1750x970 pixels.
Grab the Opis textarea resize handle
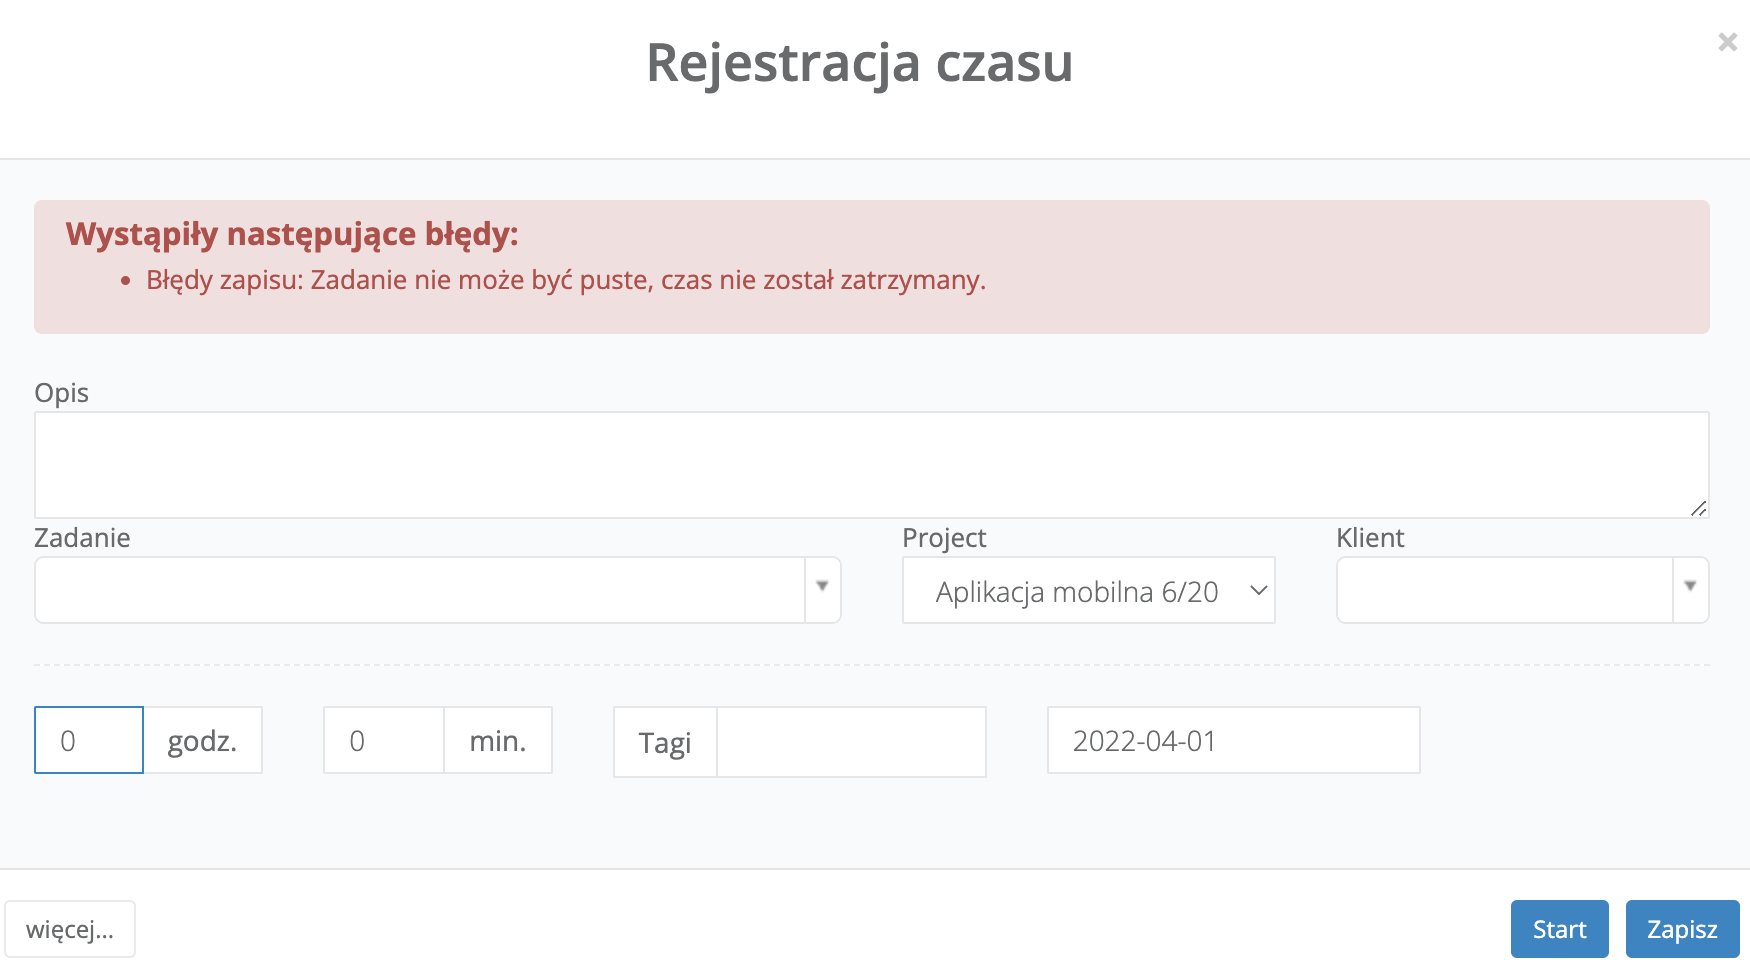[x=1698, y=508]
